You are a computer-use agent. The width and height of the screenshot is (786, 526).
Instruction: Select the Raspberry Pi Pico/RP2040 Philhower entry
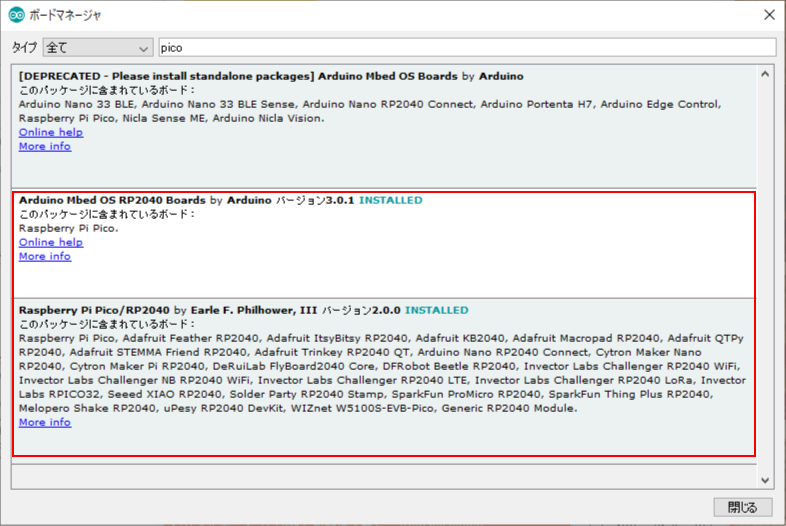384,377
